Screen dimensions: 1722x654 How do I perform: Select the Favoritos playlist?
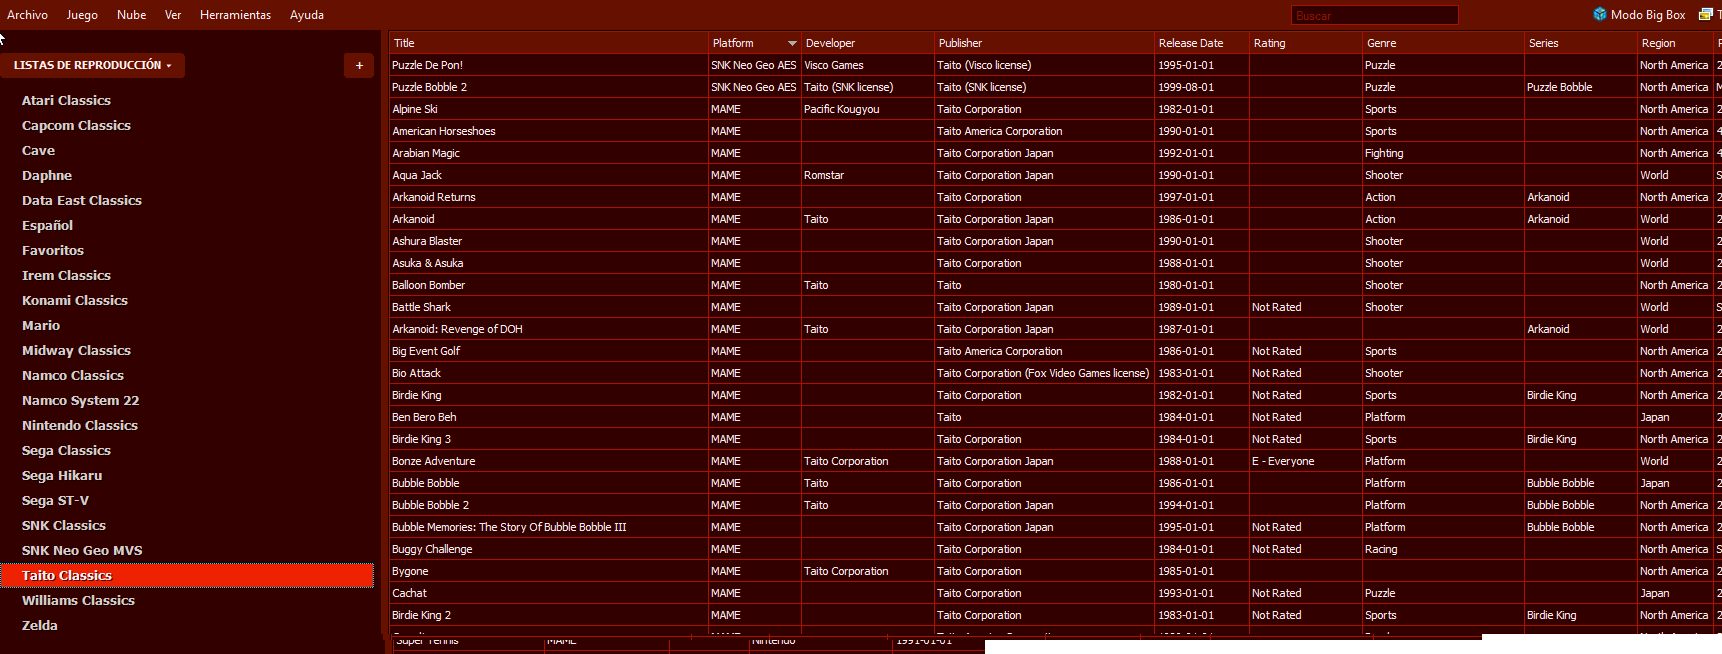tap(187, 250)
